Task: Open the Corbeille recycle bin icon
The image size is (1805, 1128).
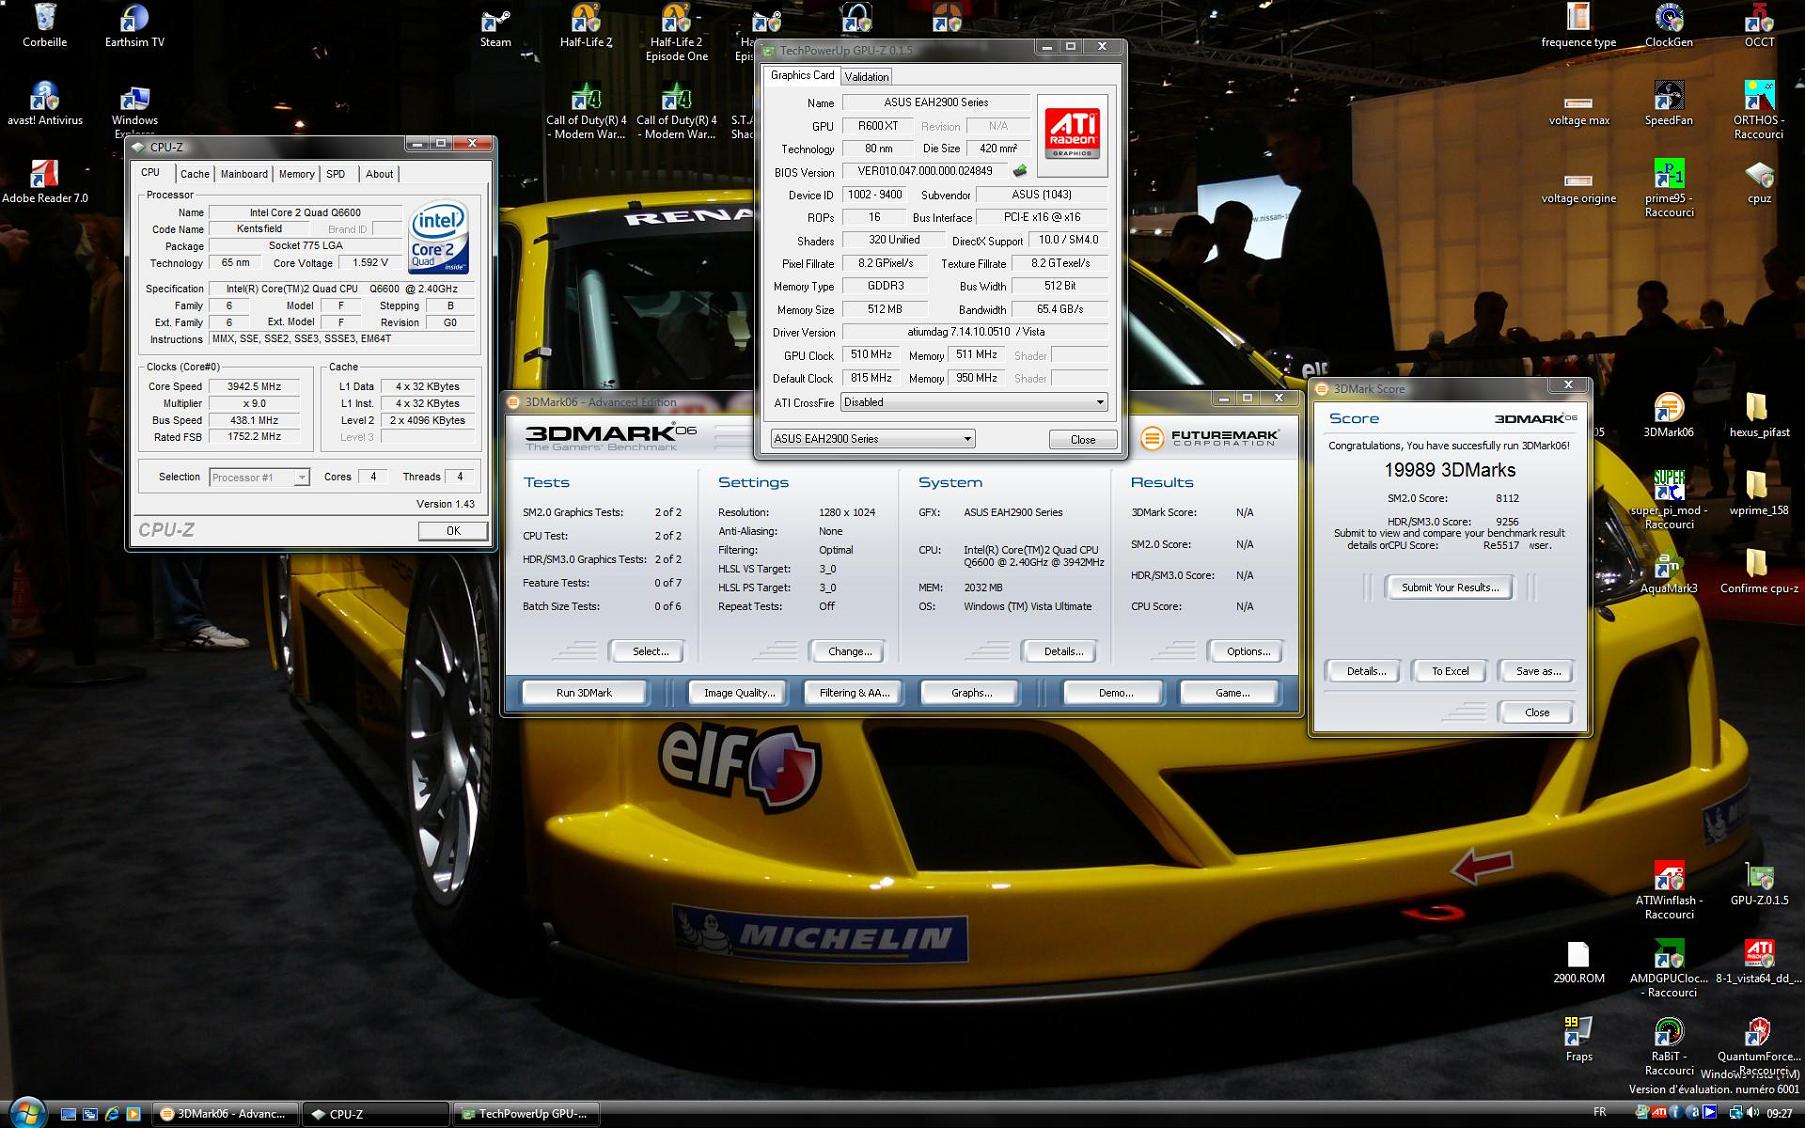Action: [x=45, y=20]
